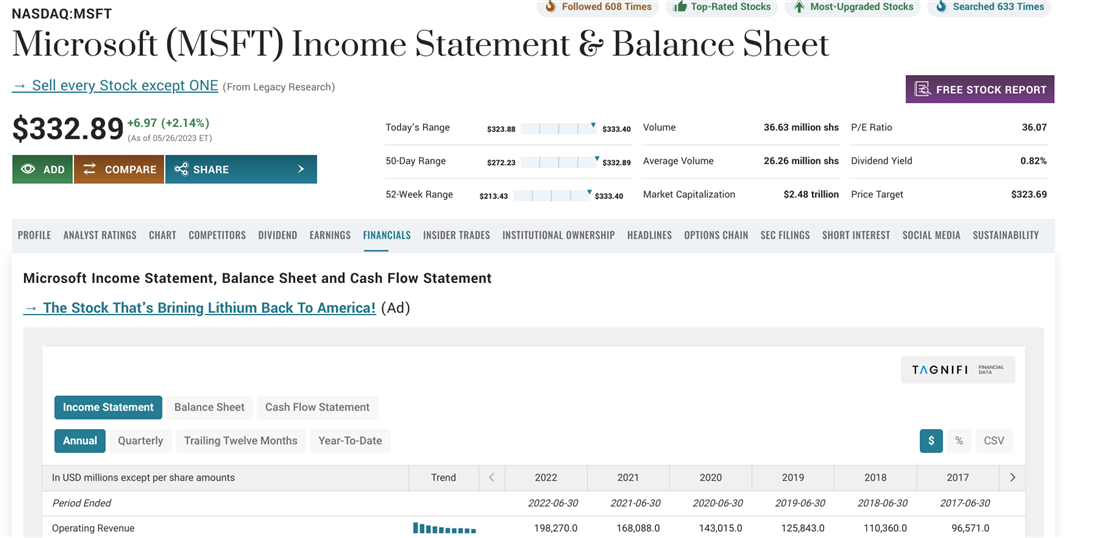Select the Quarterly period option
The width and height of the screenshot is (1100, 538).
pyautogui.click(x=140, y=441)
